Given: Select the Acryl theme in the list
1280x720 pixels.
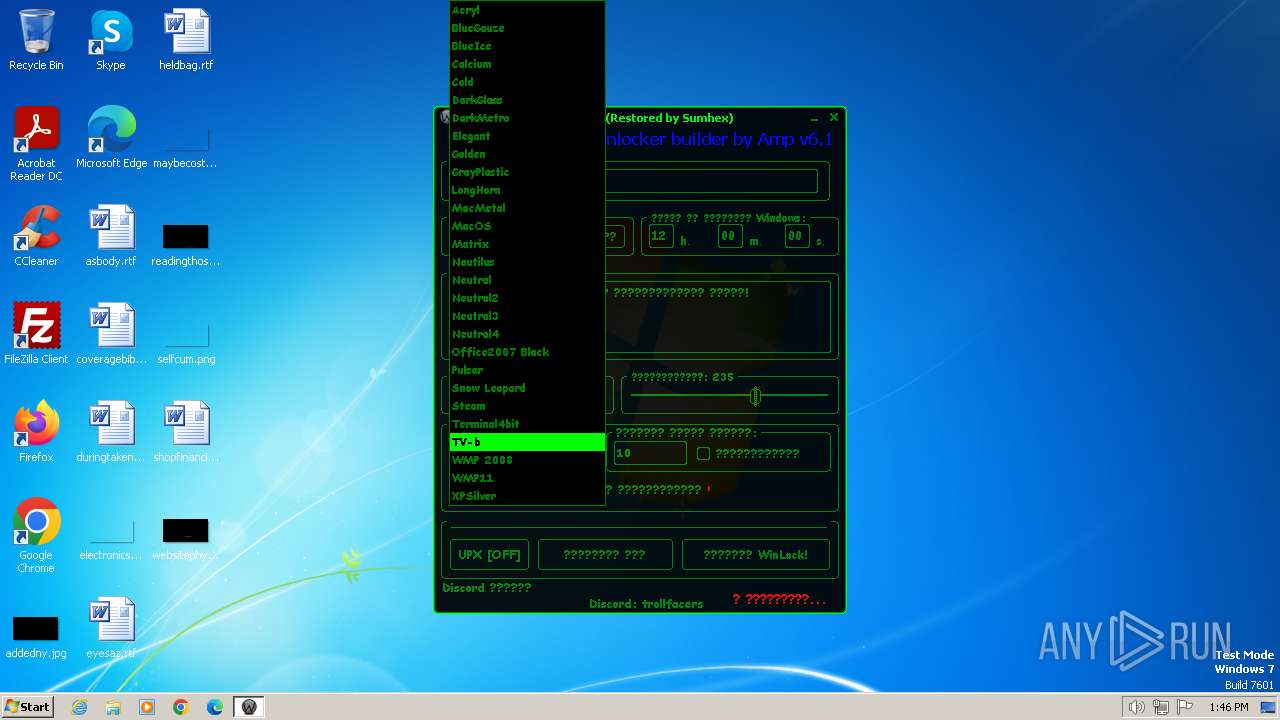Looking at the screenshot, I should pos(527,10).
